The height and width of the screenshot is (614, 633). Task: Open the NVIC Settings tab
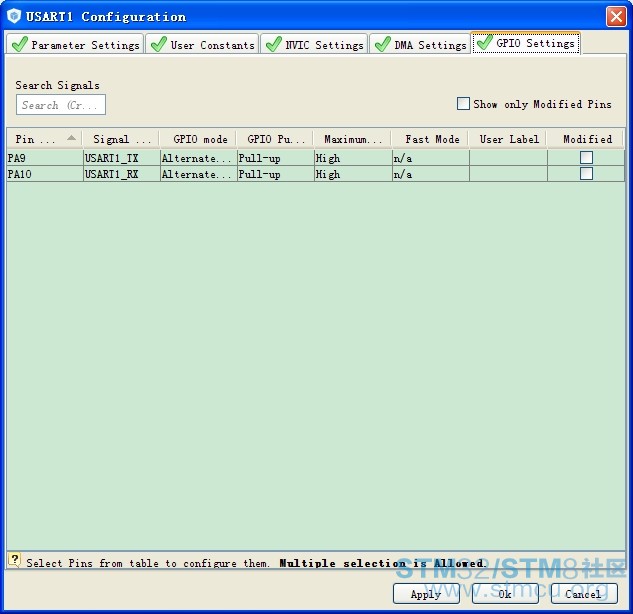tap(314, 44)
